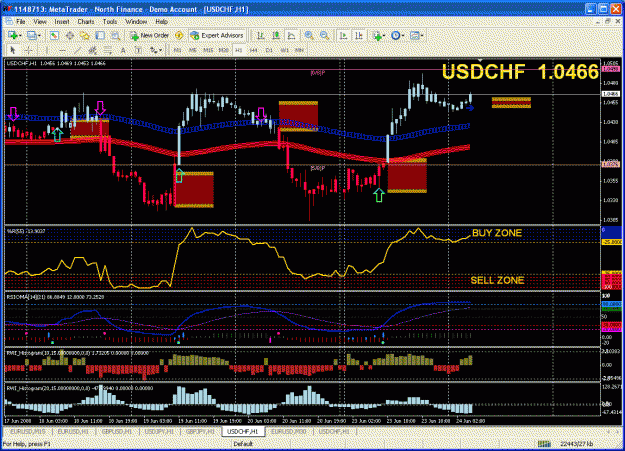Set timeframe to D1

point(269,50)
